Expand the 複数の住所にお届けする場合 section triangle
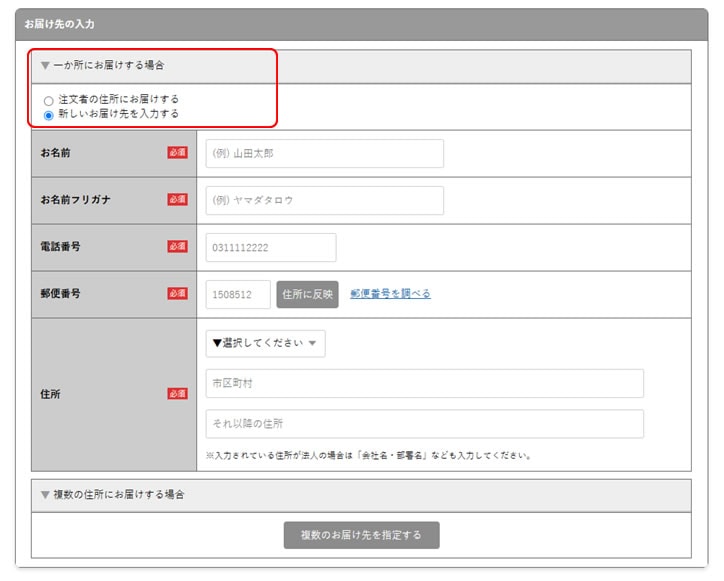 [45, 495]
